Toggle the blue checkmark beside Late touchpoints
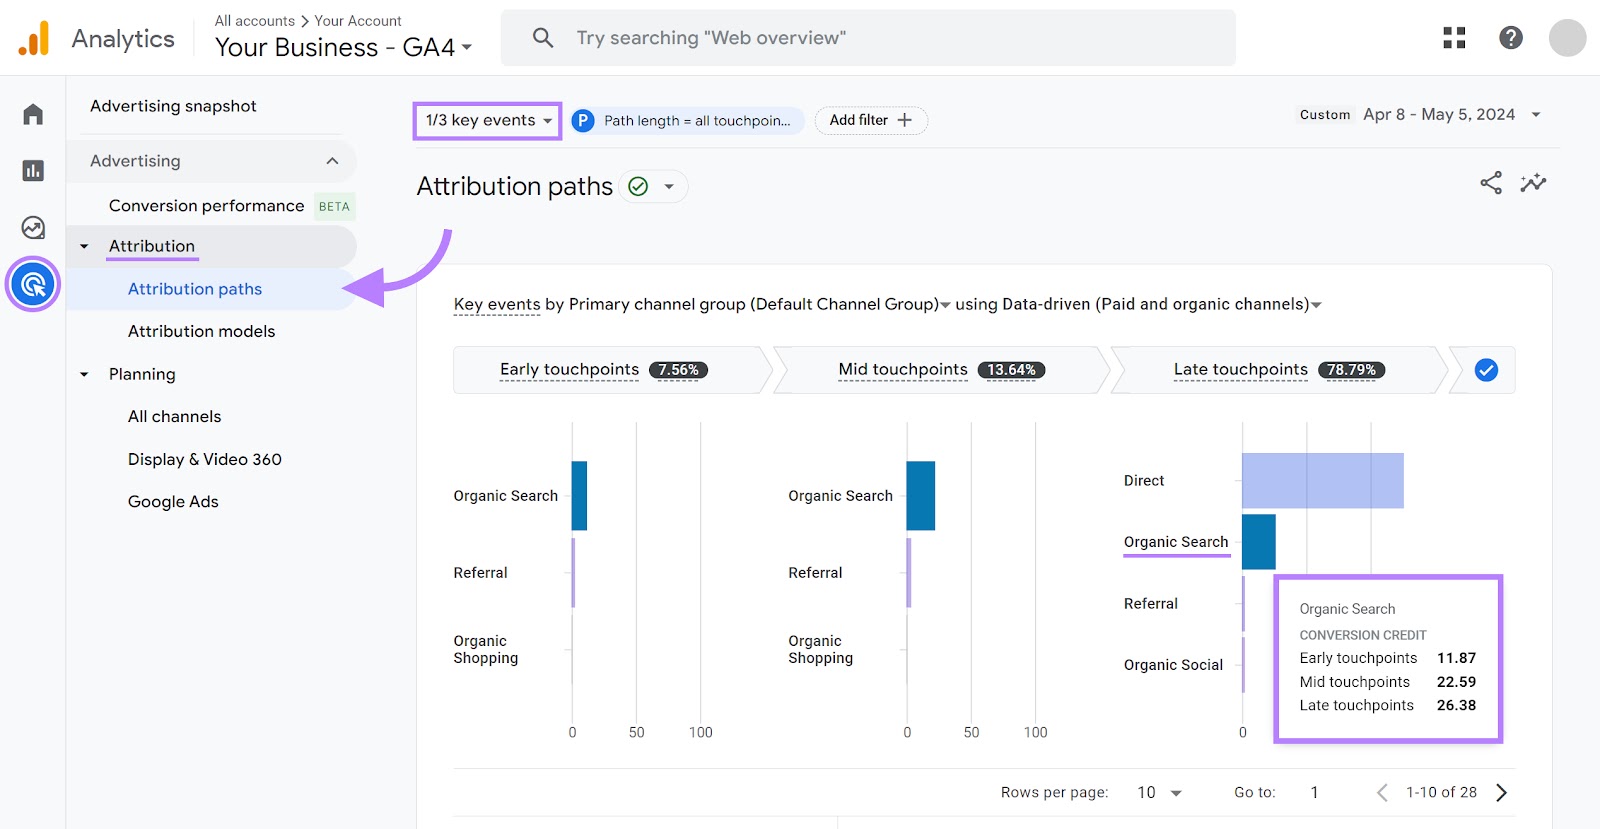This screenshot has height=829, width=1600. (x=1486, y=370)
